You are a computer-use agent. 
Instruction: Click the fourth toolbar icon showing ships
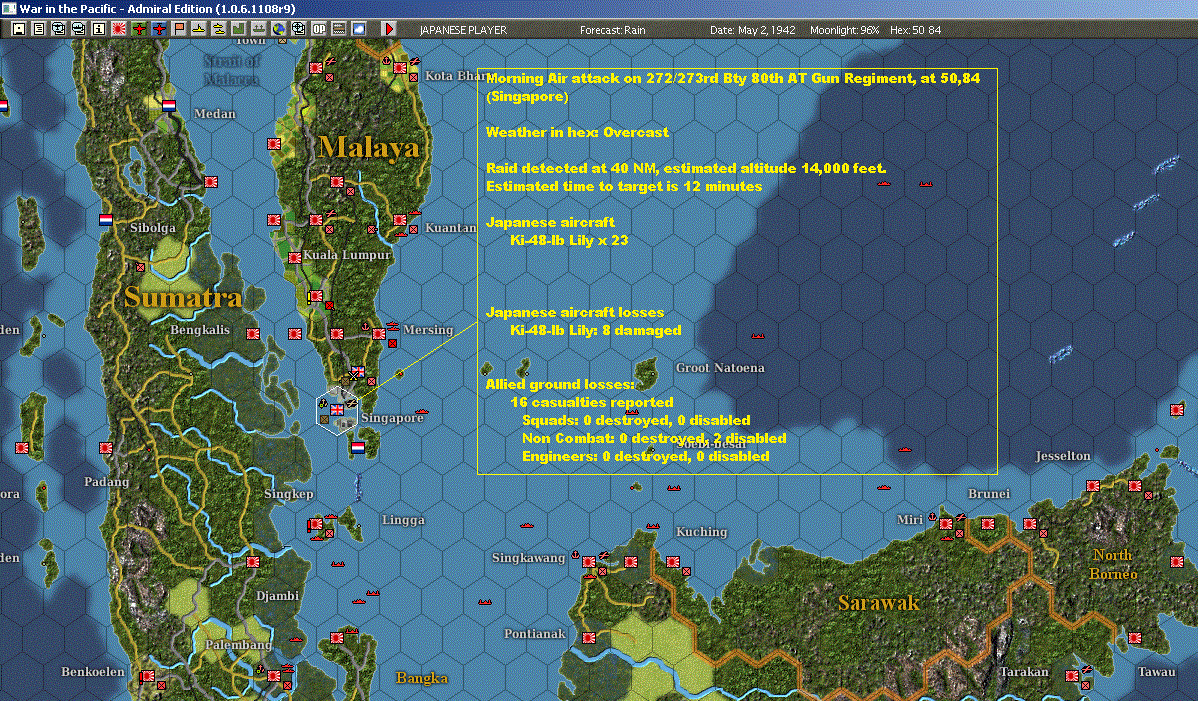[x=79, y=29]
